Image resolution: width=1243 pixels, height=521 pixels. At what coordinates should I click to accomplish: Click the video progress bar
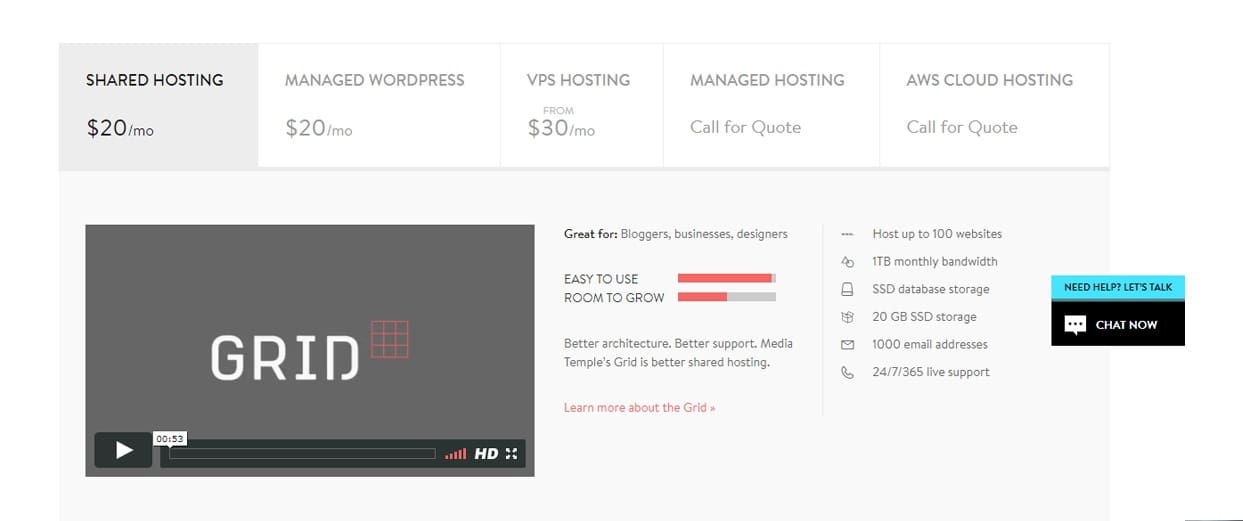pos(302,454)
